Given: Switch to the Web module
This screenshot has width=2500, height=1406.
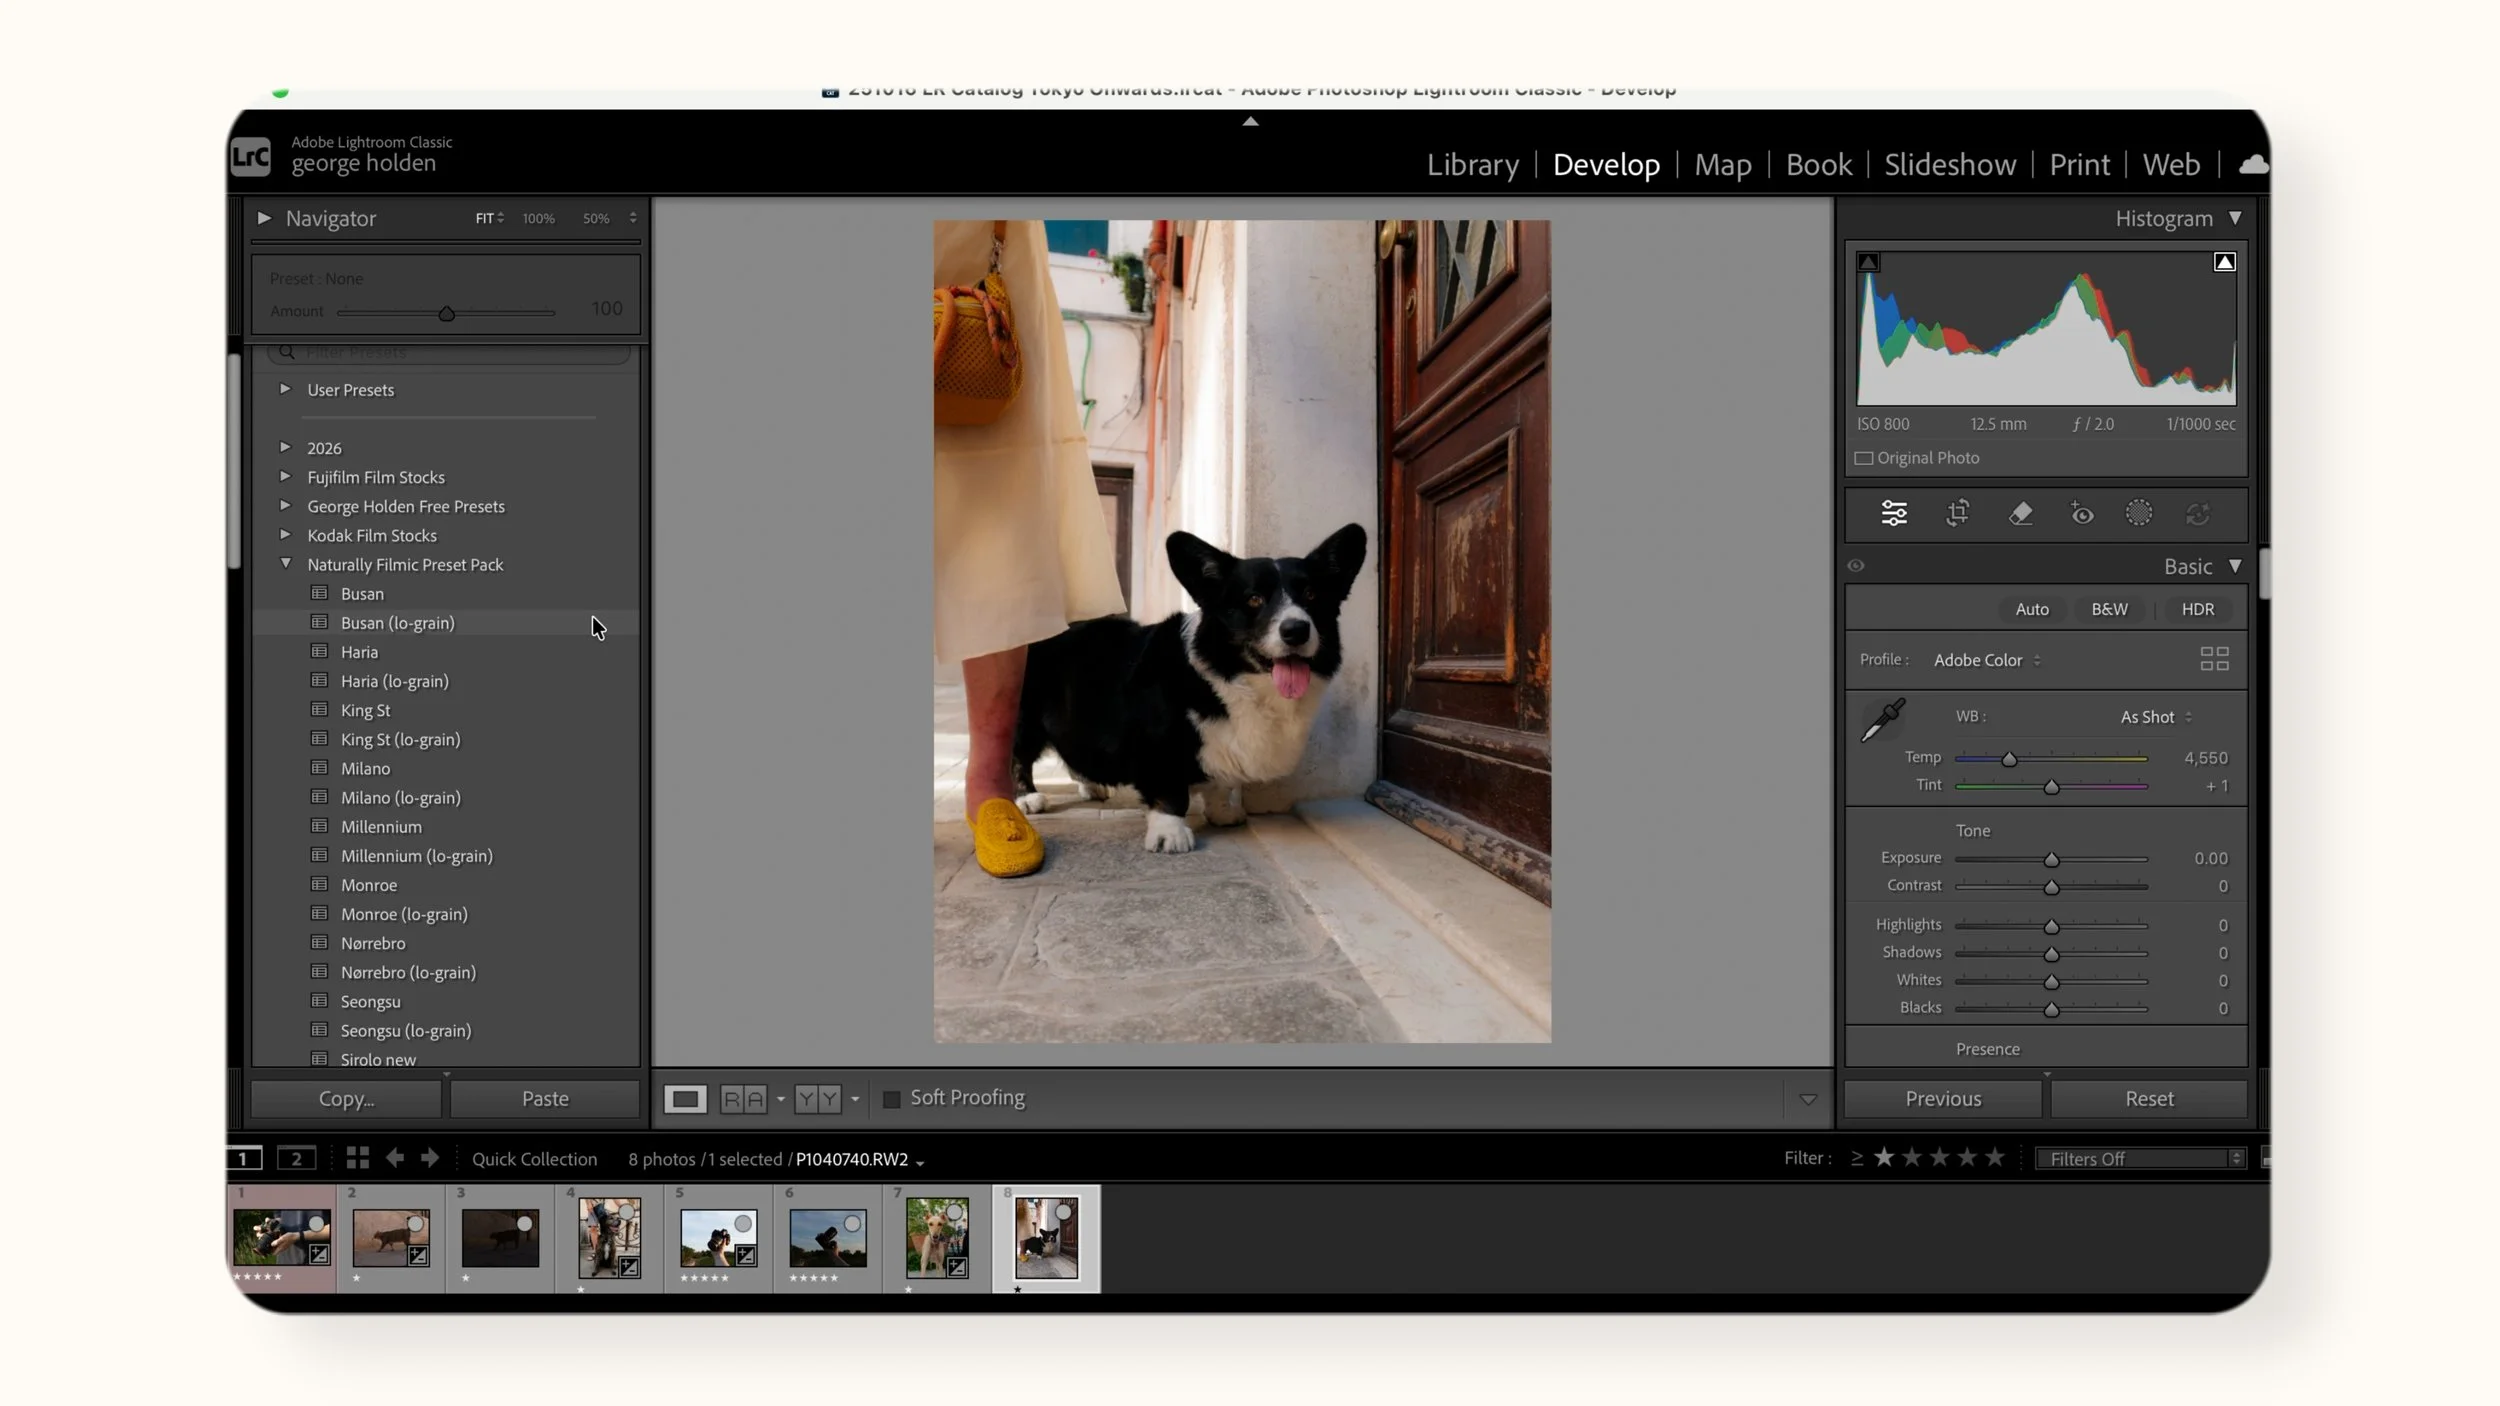Looking at the screenshot, I should coord(2171,164).
